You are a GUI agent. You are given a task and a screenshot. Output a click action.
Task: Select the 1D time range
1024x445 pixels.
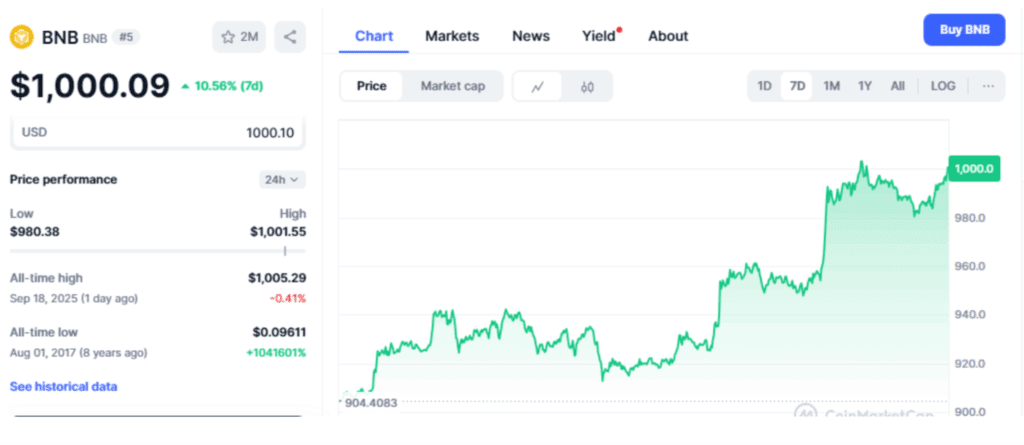(x=764, y=86)
